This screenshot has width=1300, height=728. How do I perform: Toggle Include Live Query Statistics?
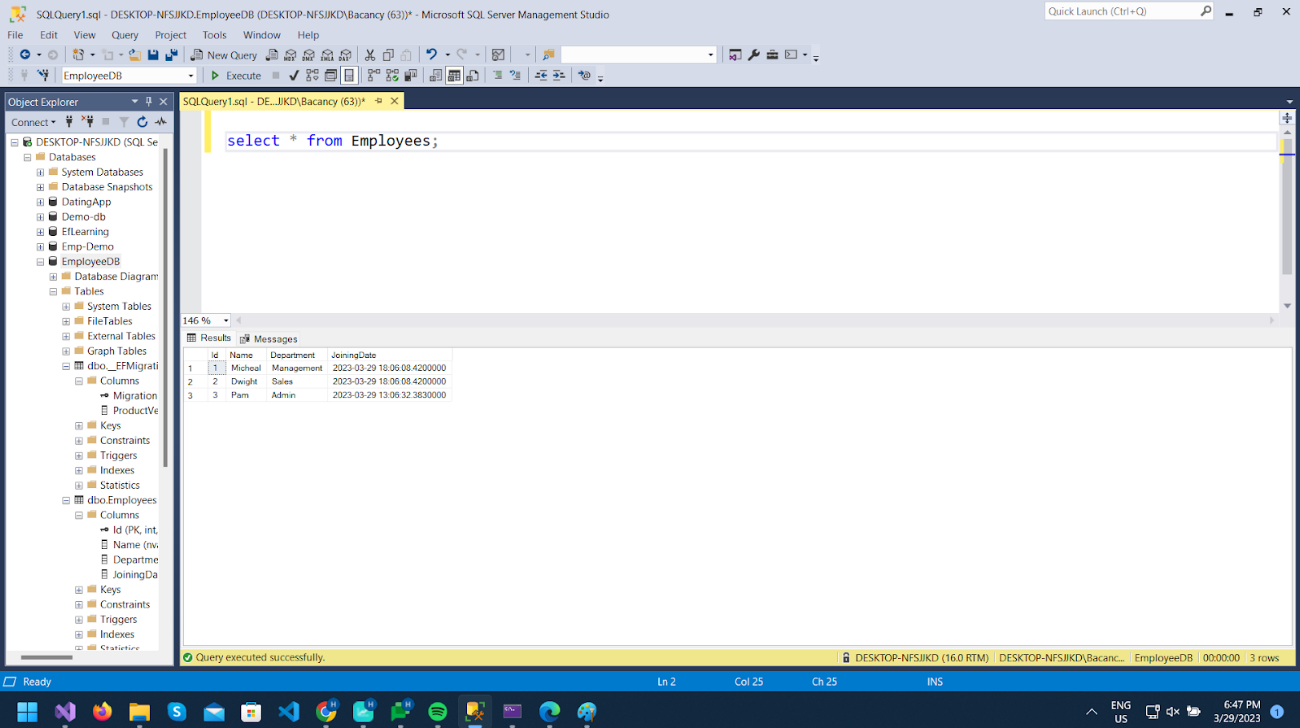tap(392, 75)
